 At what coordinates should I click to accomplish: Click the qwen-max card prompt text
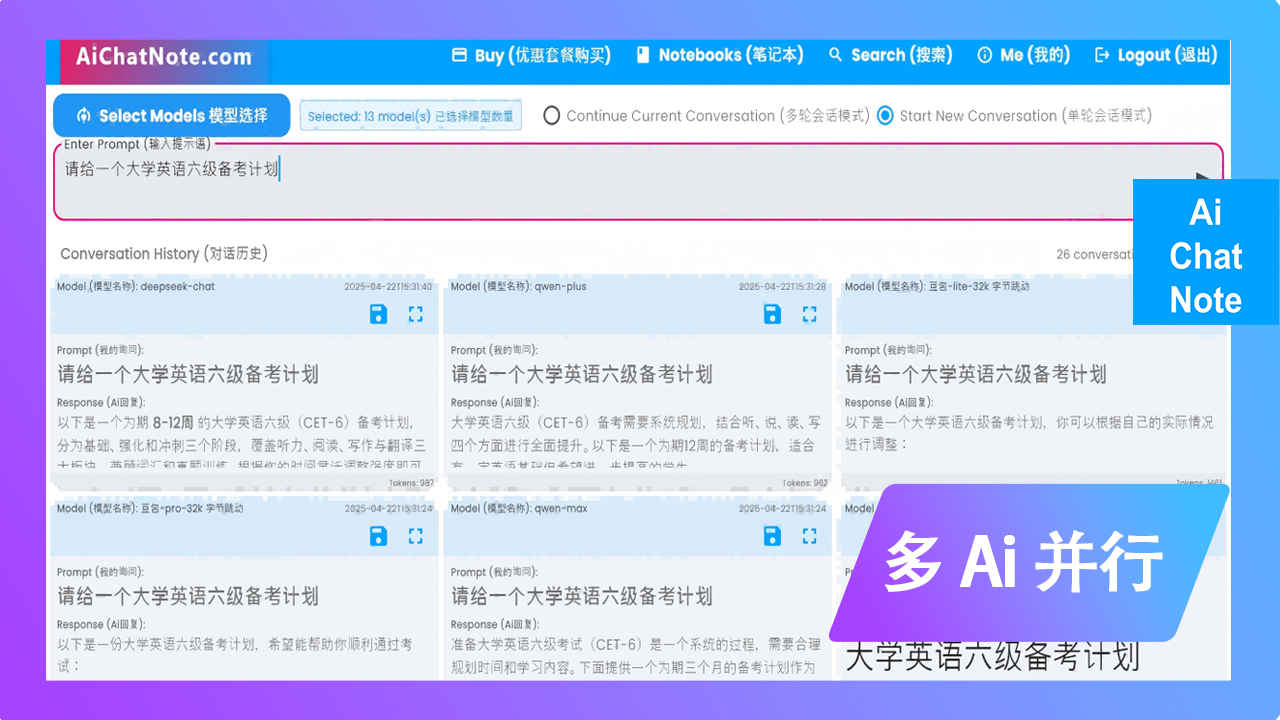[x=582, y=597]
